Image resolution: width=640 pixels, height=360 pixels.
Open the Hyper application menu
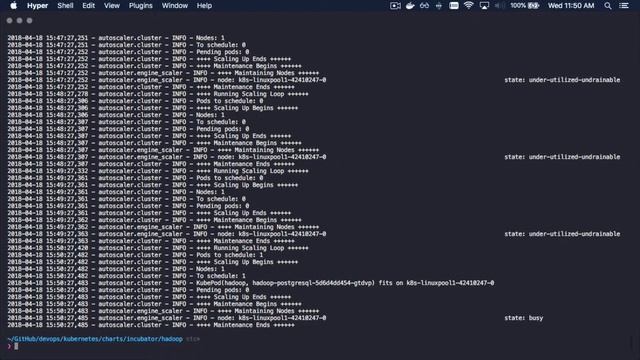click(x=37, y=6)
